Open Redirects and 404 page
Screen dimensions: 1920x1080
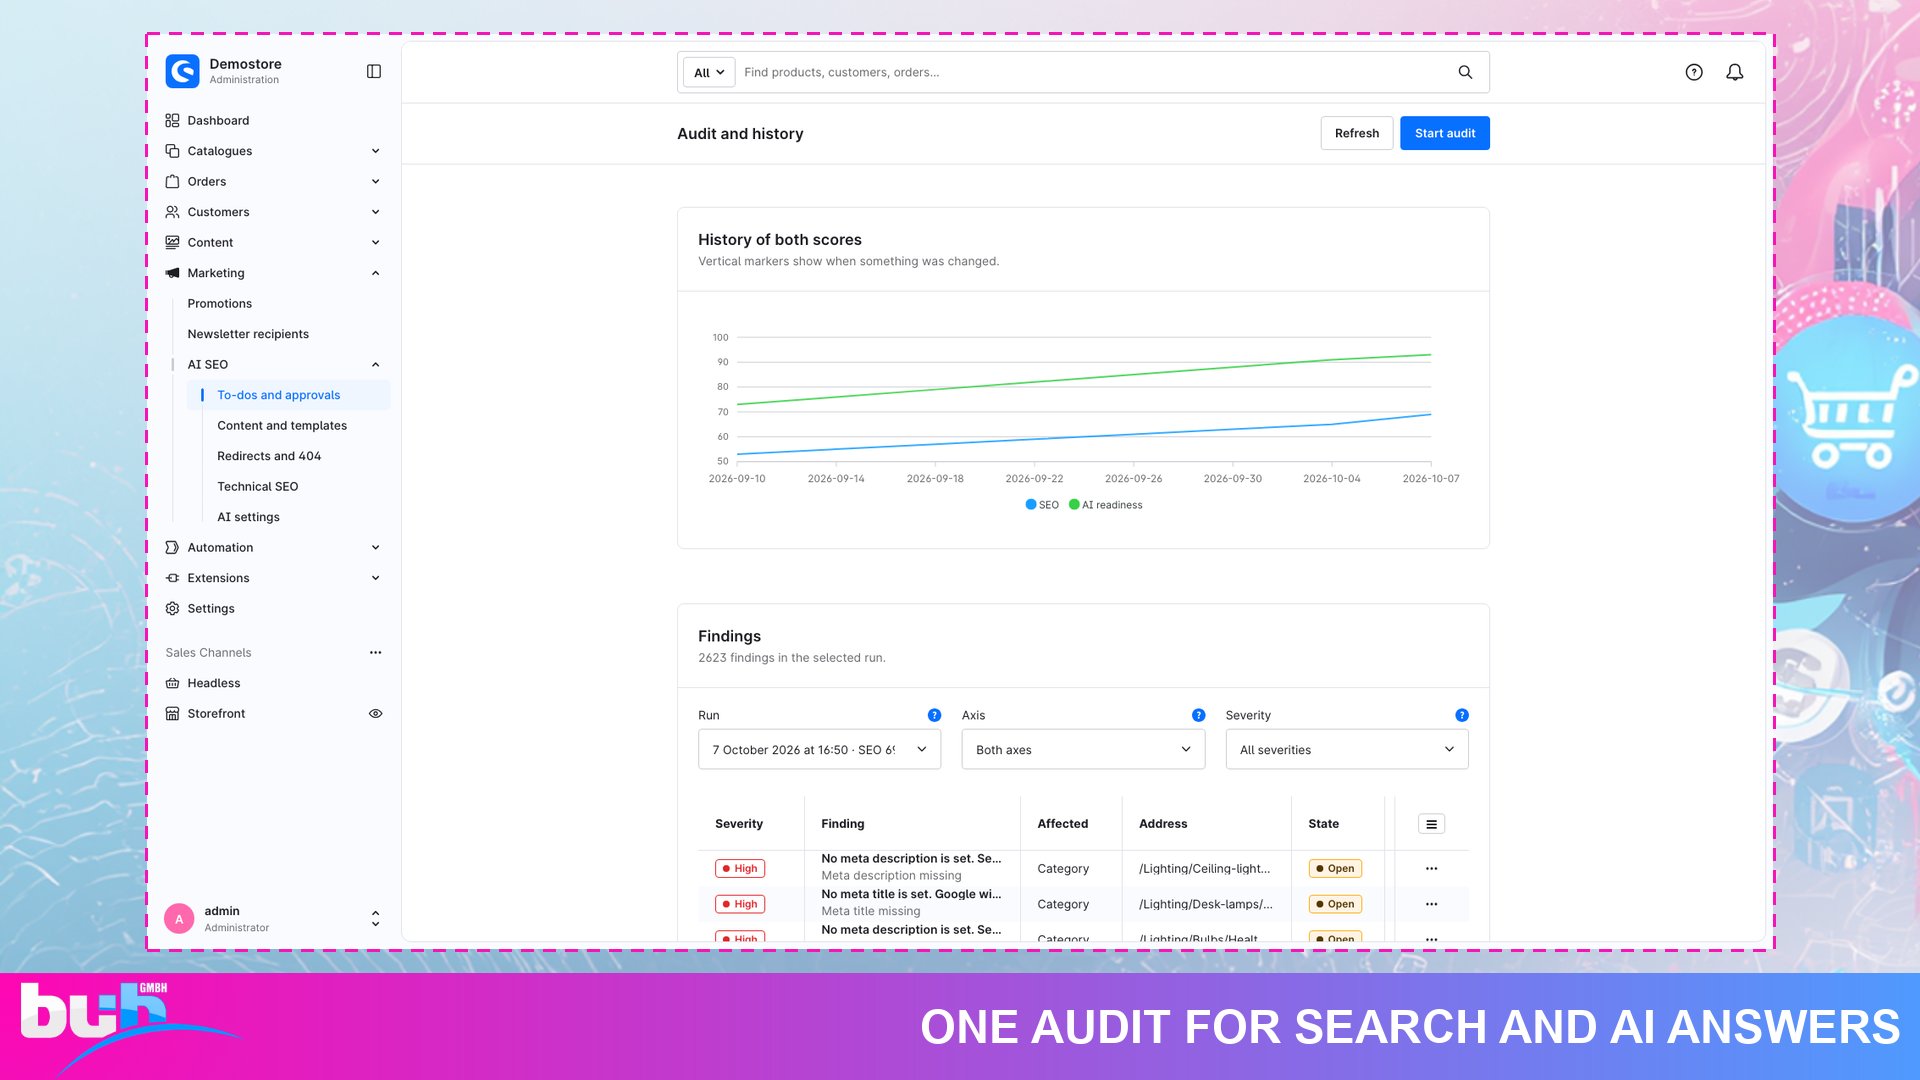(x=269, y=456)
